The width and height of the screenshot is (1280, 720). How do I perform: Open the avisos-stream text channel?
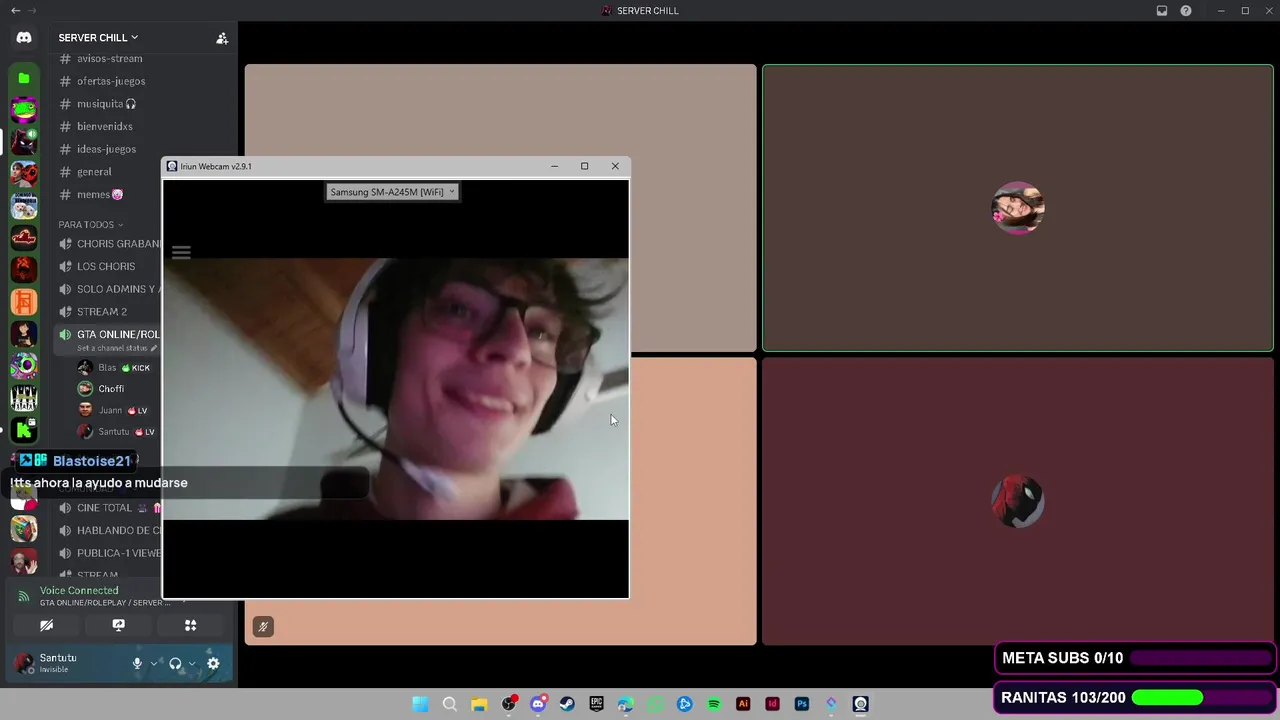pos(108,58)
